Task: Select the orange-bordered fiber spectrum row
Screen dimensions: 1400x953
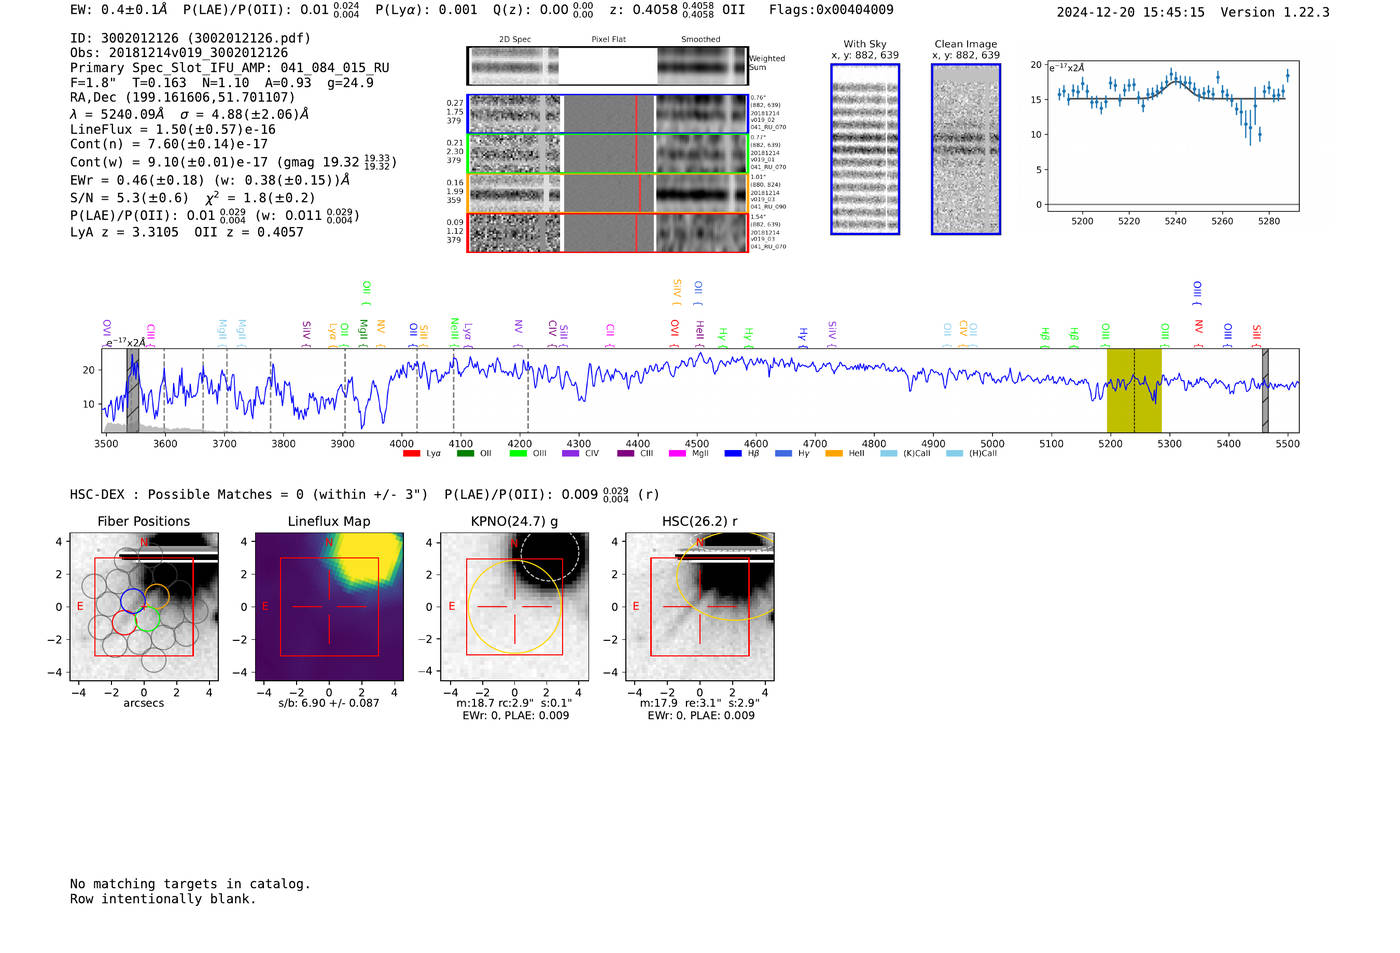Action: click(607, 193)
